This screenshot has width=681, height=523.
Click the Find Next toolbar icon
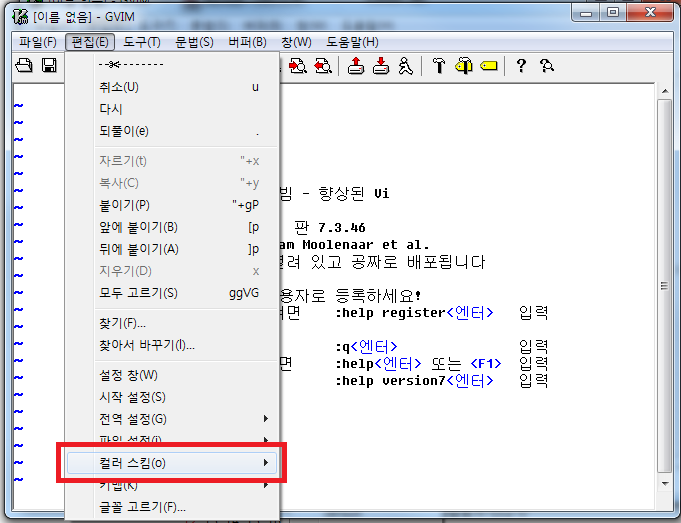pyautogui.click(x=298, y=66)
